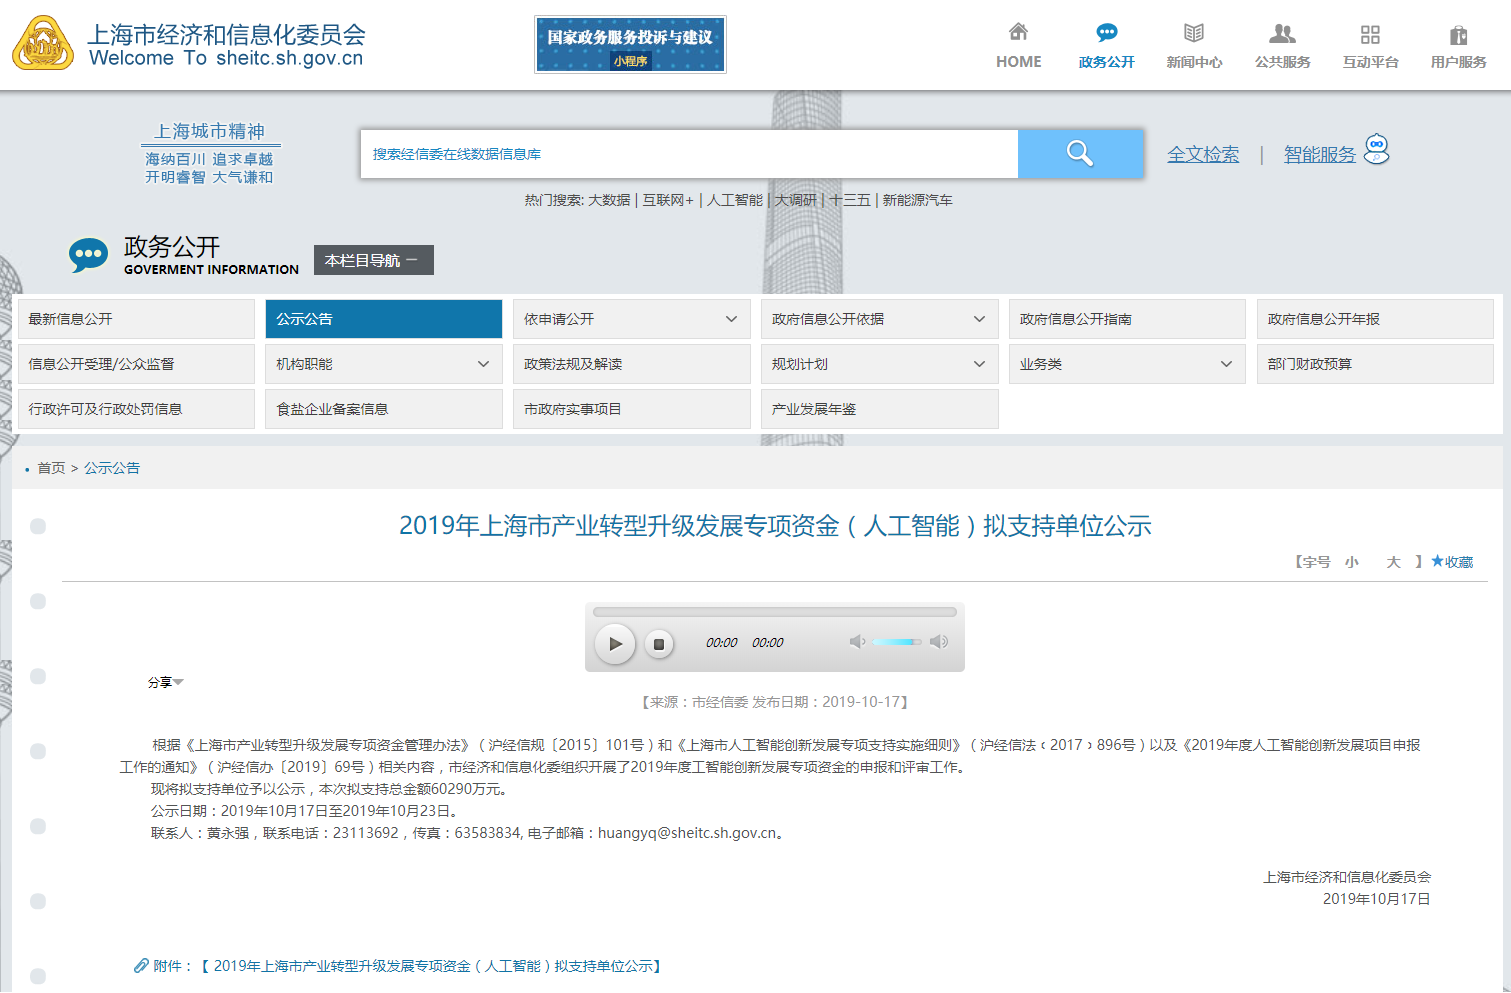The width and height of the screenshot is (1511, 993).
Task: Expand the 依申请公开 dropdown
Action: (731, 319)
